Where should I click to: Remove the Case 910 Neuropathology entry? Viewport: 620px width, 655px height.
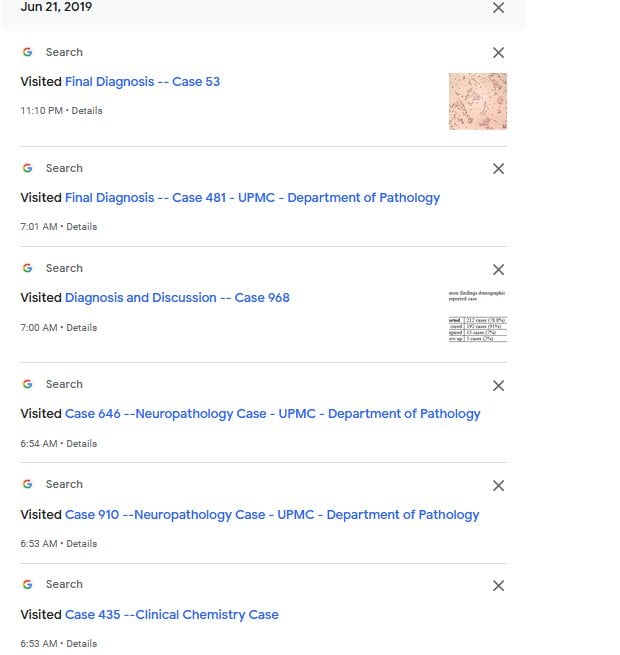[498, 486]
